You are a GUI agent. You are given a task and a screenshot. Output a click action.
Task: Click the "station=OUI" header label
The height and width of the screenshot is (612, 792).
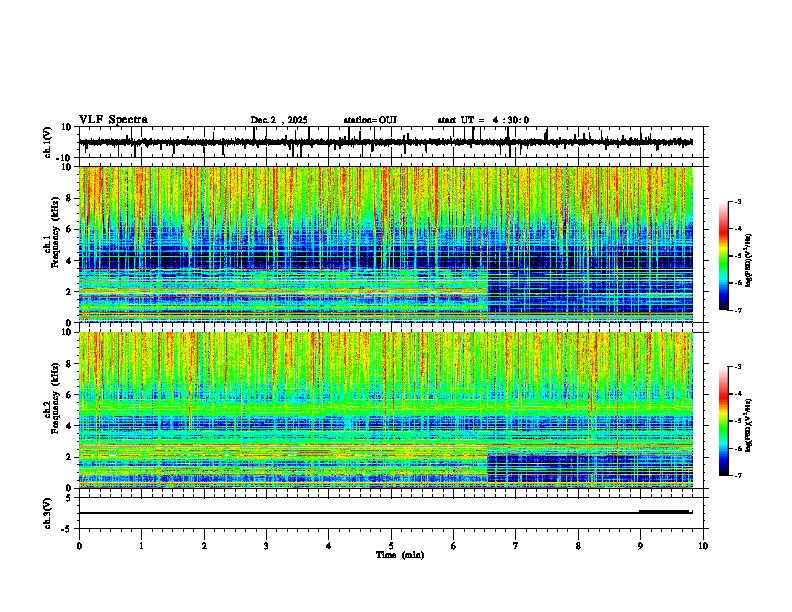pyautogui.click(x=370, y=120)
